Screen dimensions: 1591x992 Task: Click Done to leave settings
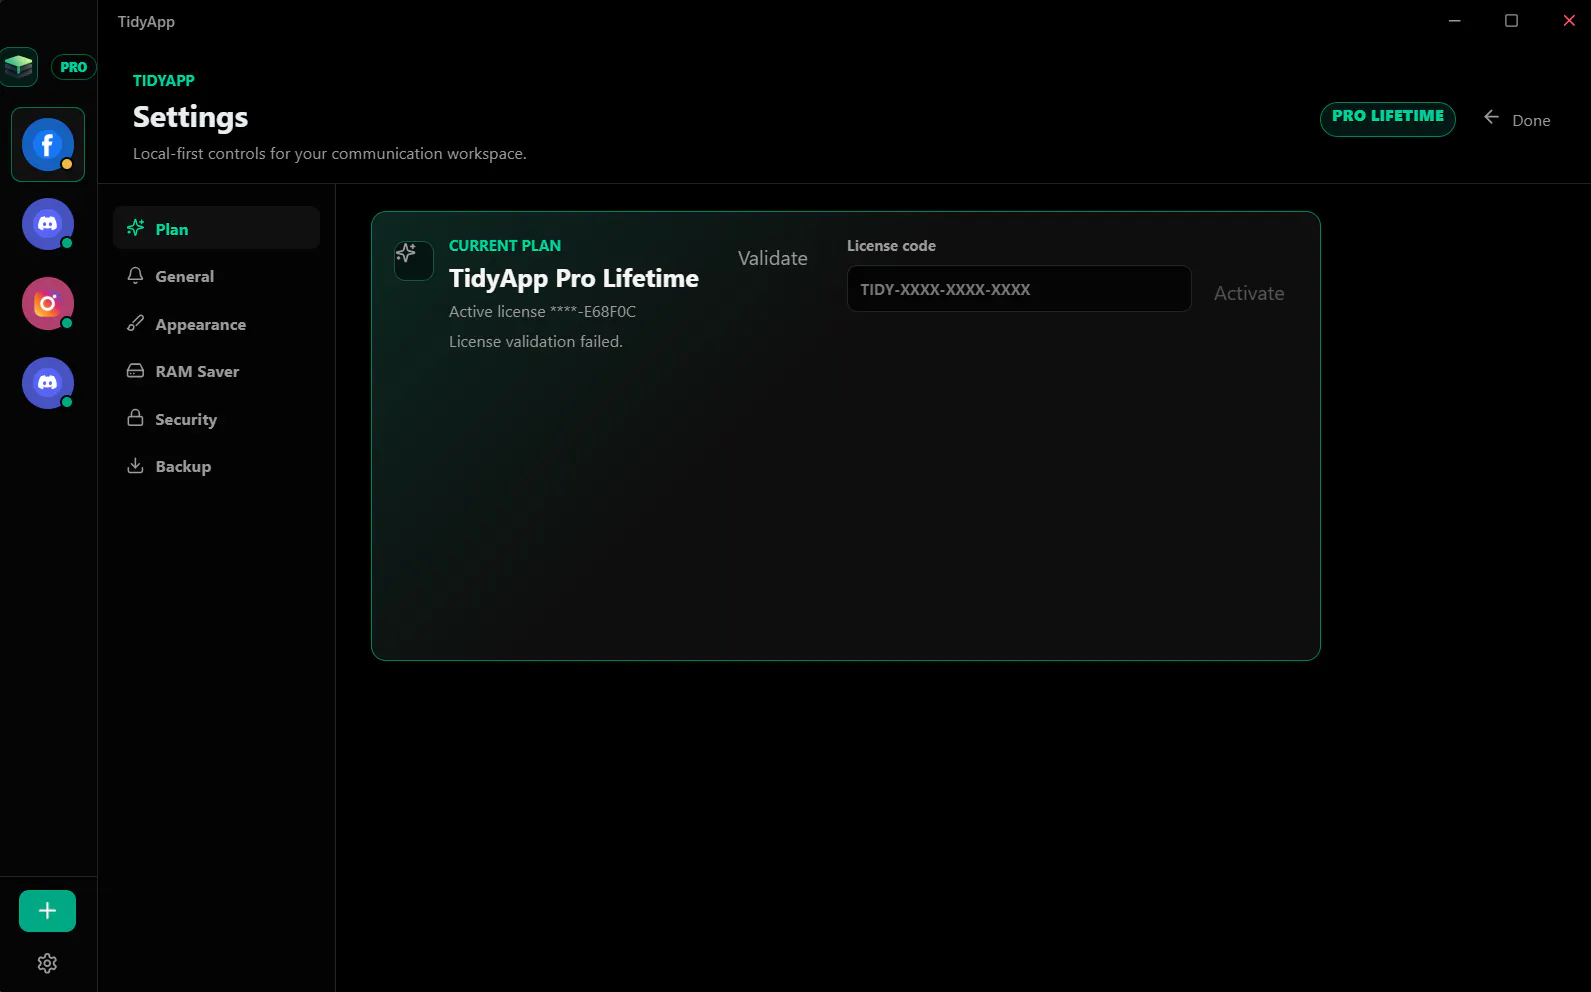tap(1531, 120)
